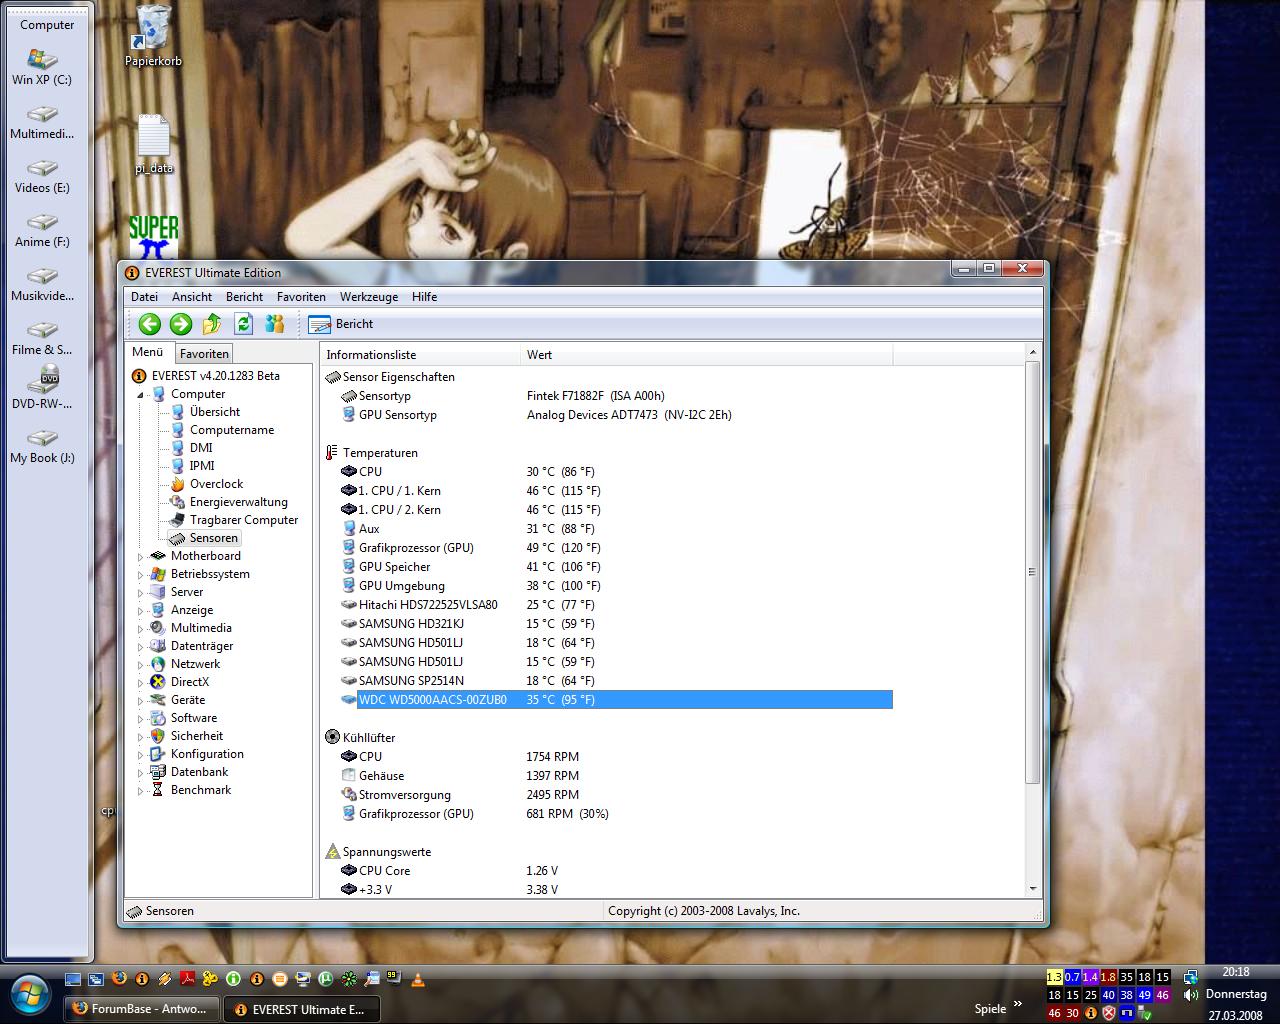Image resolution: width=1280 pixels, height=1024 pixels.
Task: Select the Sensoren tree item
Action: point(213,538)
